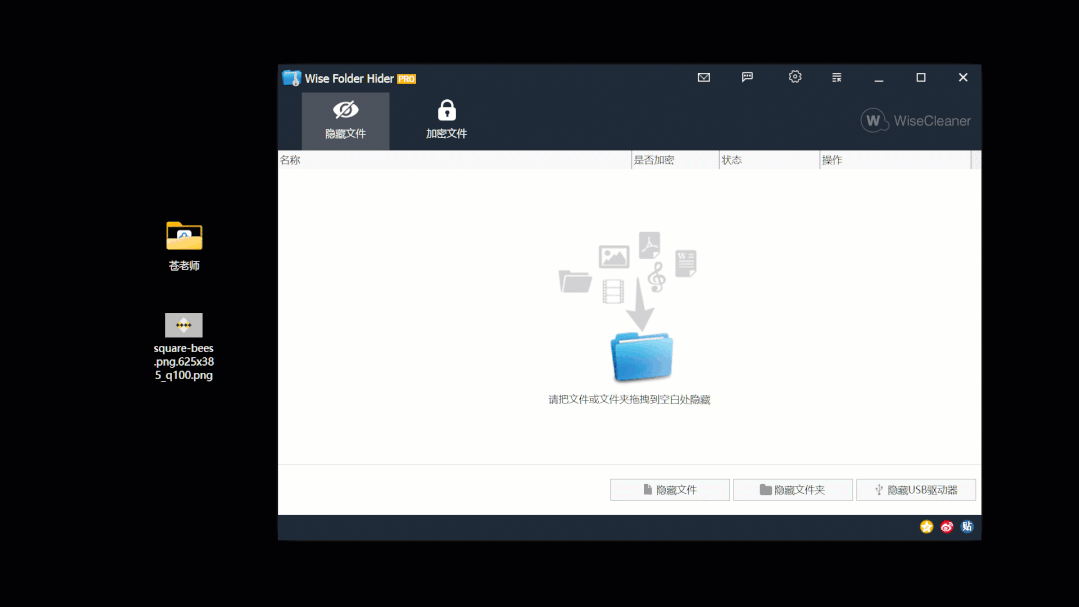Select the 隐藏文件 tab
Image resolution: width=1079 pixels, height=607 pixels.
tap(345, 117)
